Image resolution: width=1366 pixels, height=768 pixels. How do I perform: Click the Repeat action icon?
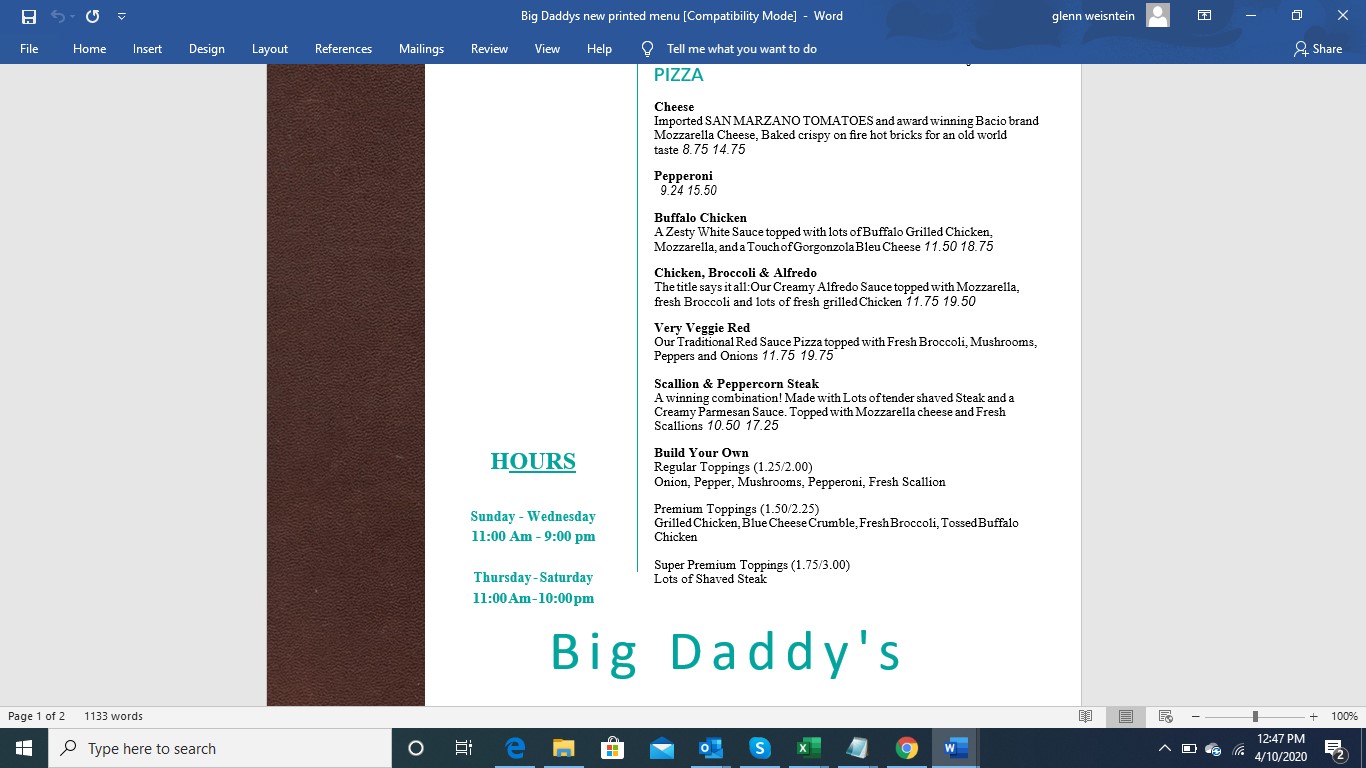point(92,16)
